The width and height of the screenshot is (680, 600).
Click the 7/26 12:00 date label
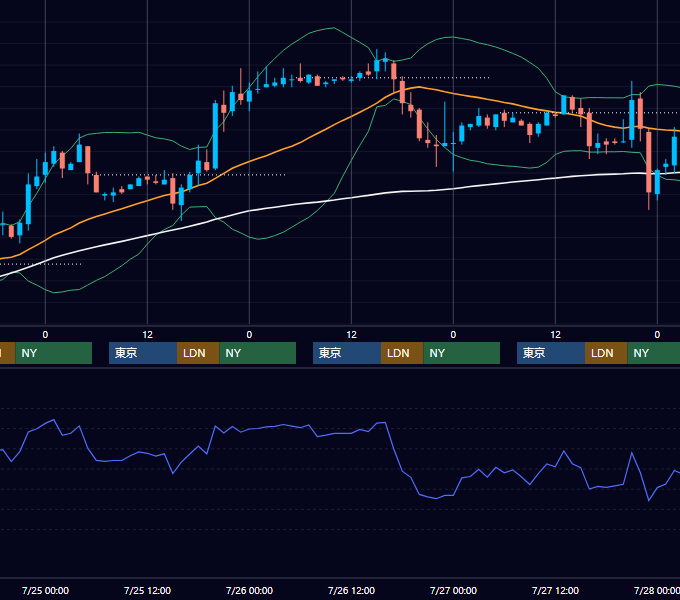click(x=351, y=590)
